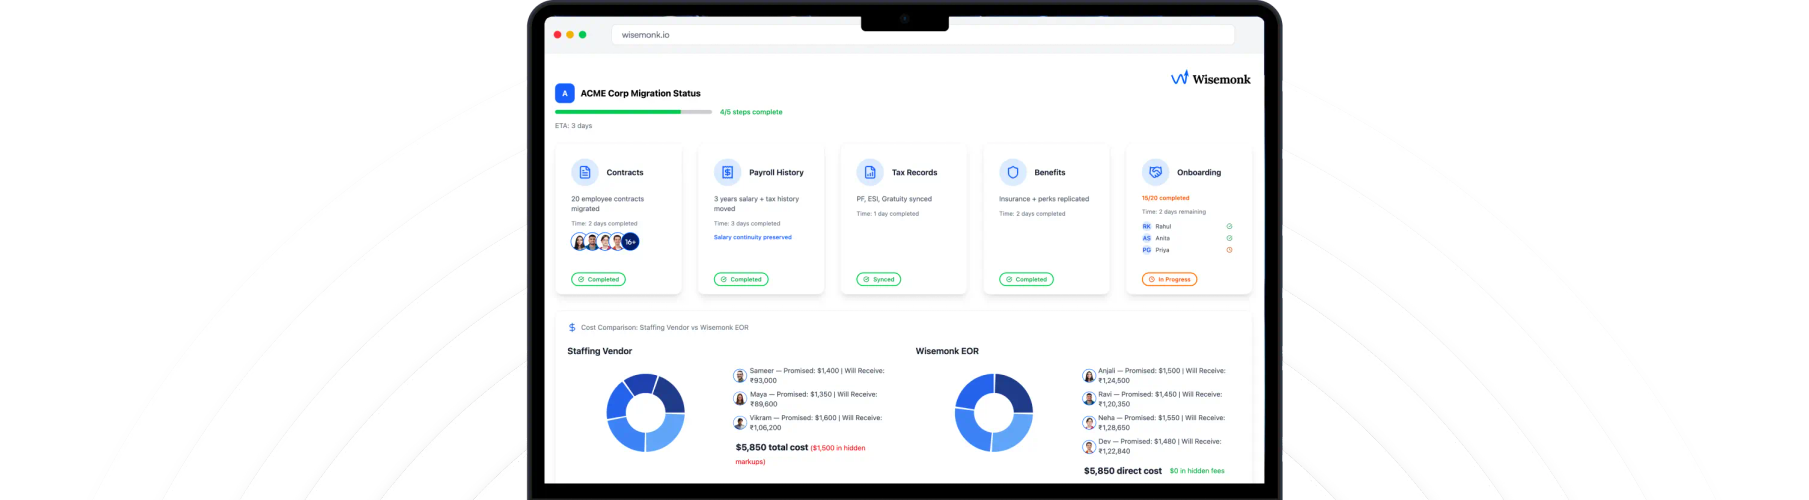Click the 'Sameer — Promised: $1,400' row text
1809x500 pixels.
coord(817,375)
